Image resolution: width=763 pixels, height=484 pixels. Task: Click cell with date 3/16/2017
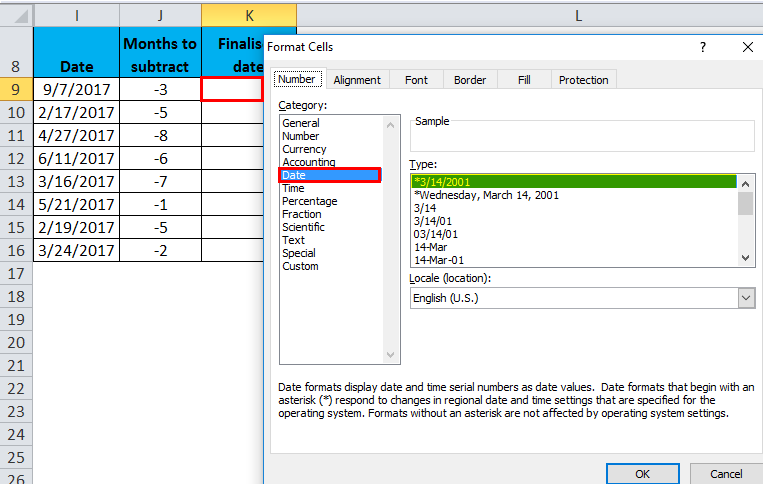tap(76, 181)
